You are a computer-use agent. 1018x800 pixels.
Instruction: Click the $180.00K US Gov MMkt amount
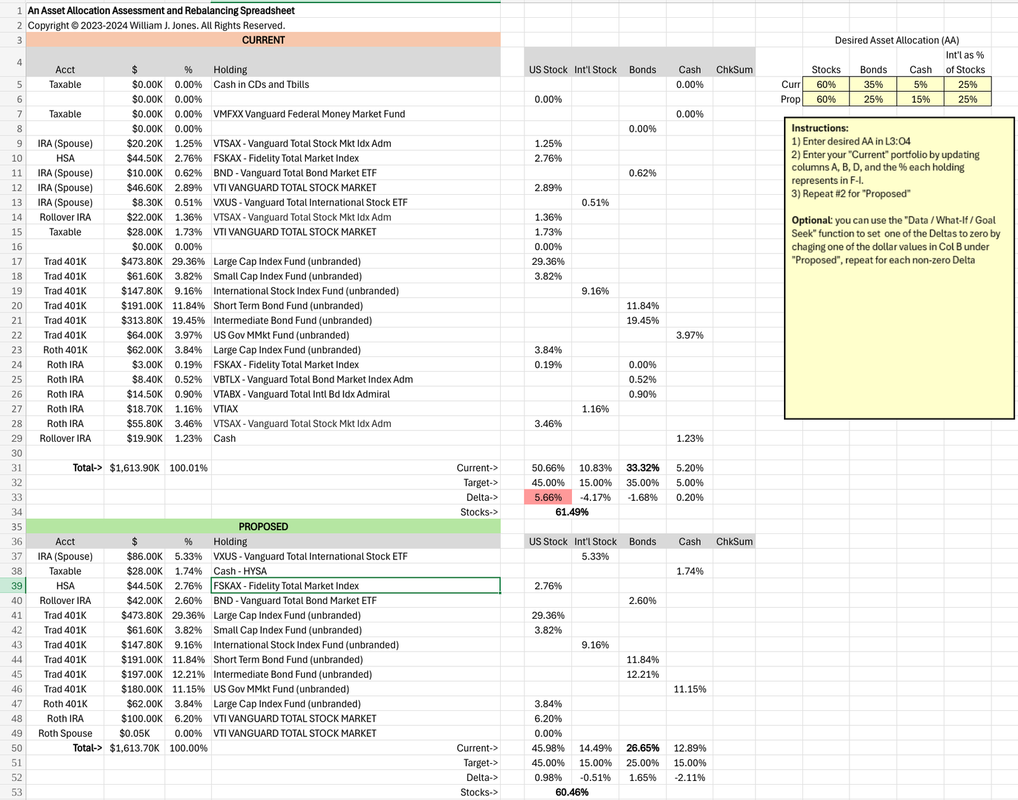134,689
